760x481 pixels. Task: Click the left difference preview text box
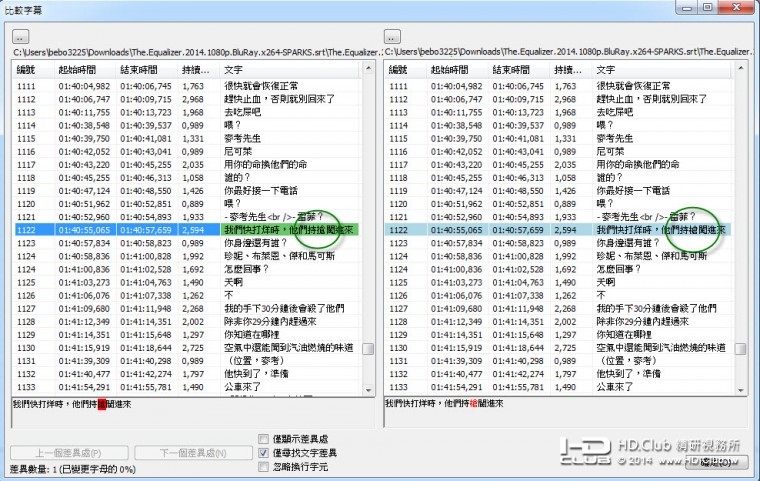coord(193,413)
